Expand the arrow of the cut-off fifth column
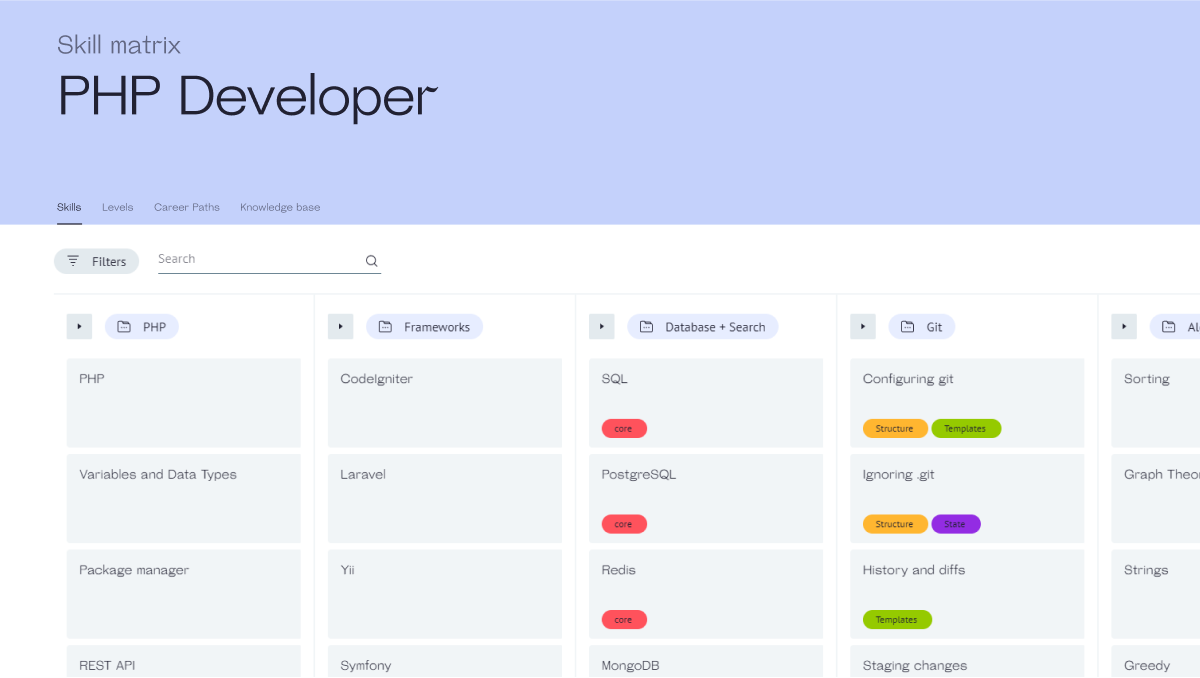This screenshot has width=1200, height=678. (1123, 327)
